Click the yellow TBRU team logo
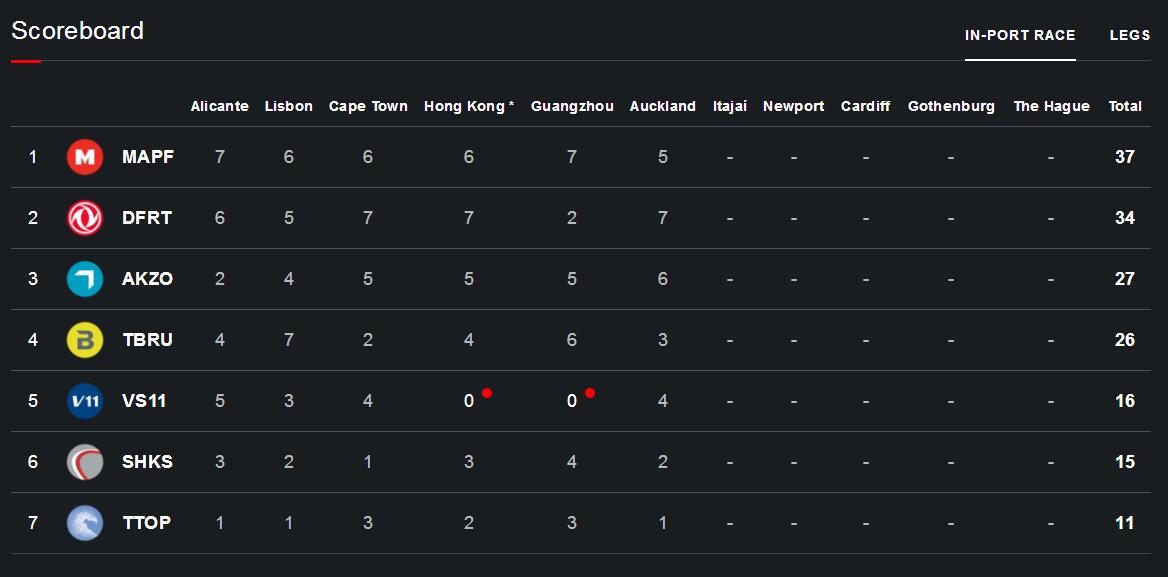This screenshot has width=1168, height=577. tap(85, 340)
